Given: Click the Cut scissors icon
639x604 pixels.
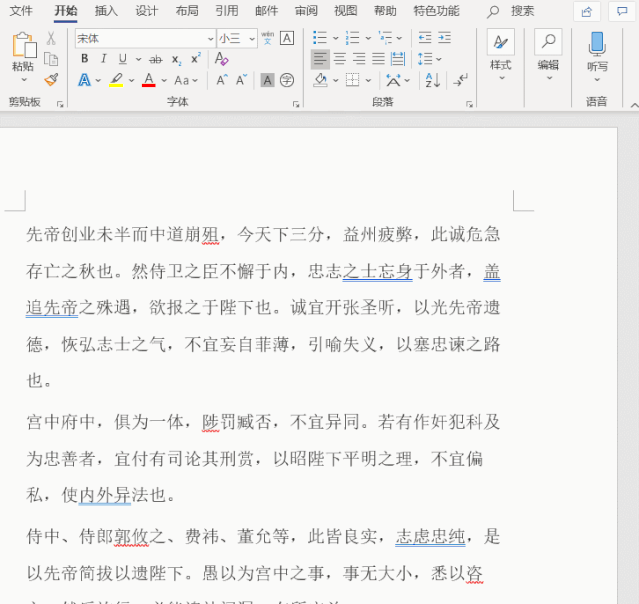Looking at the screenshot, I should 51,38.
